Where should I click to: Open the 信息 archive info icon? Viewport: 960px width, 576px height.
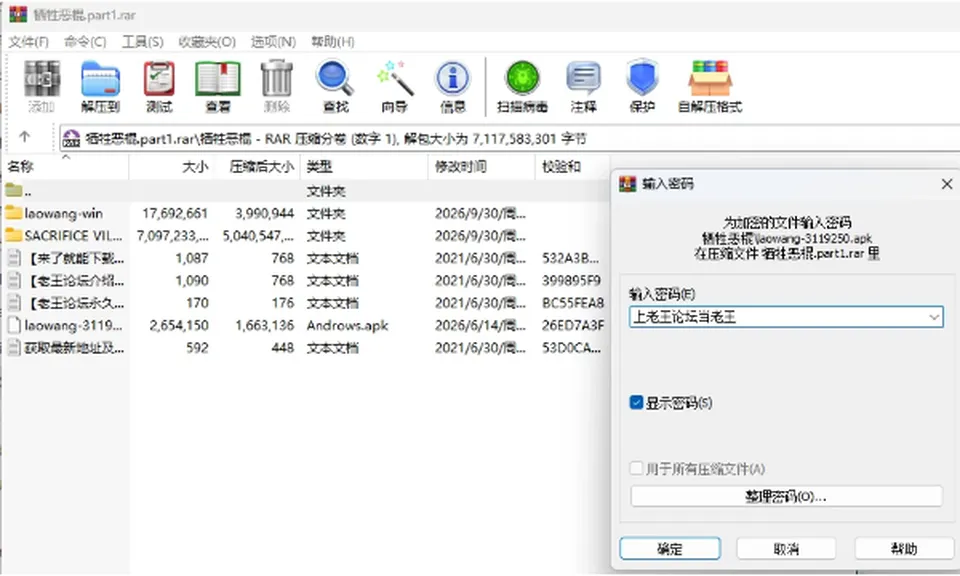(453, 79)
